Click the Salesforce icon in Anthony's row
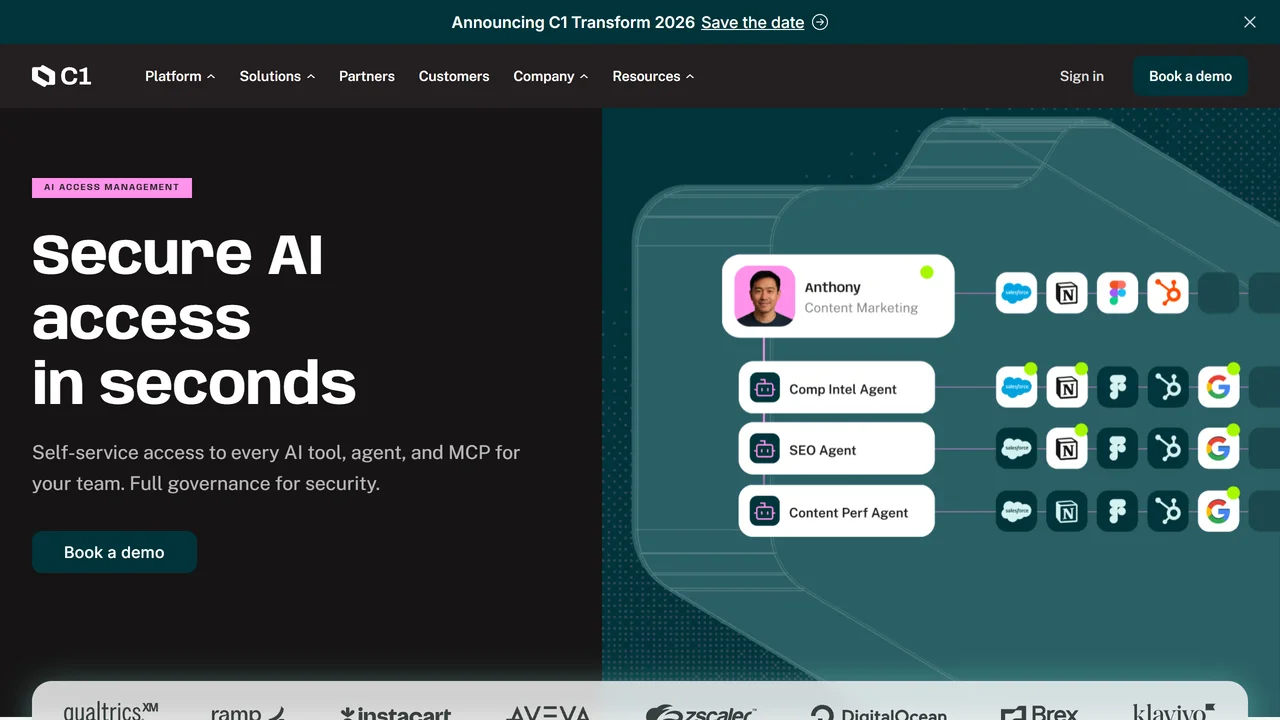The image size is (1280, 720). [1016, 293]
